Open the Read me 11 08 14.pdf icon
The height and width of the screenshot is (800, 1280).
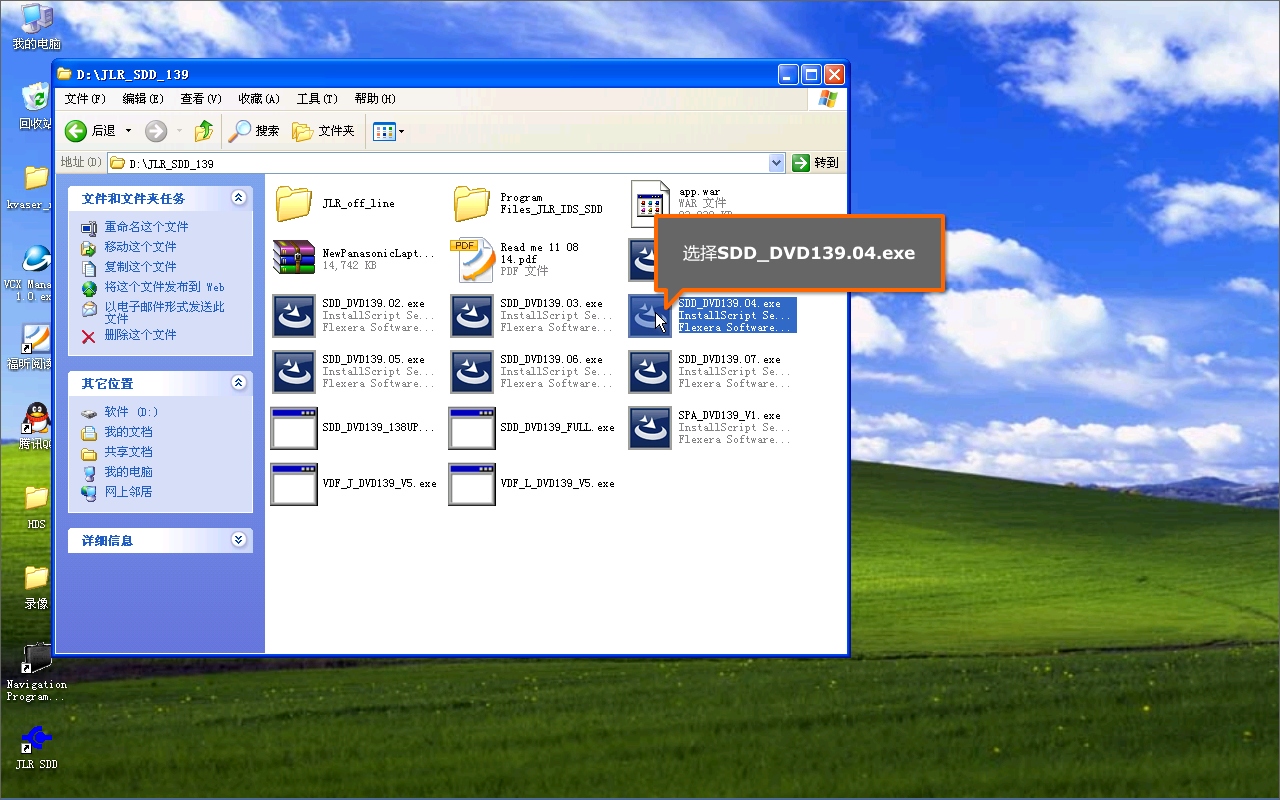(472, 260)
